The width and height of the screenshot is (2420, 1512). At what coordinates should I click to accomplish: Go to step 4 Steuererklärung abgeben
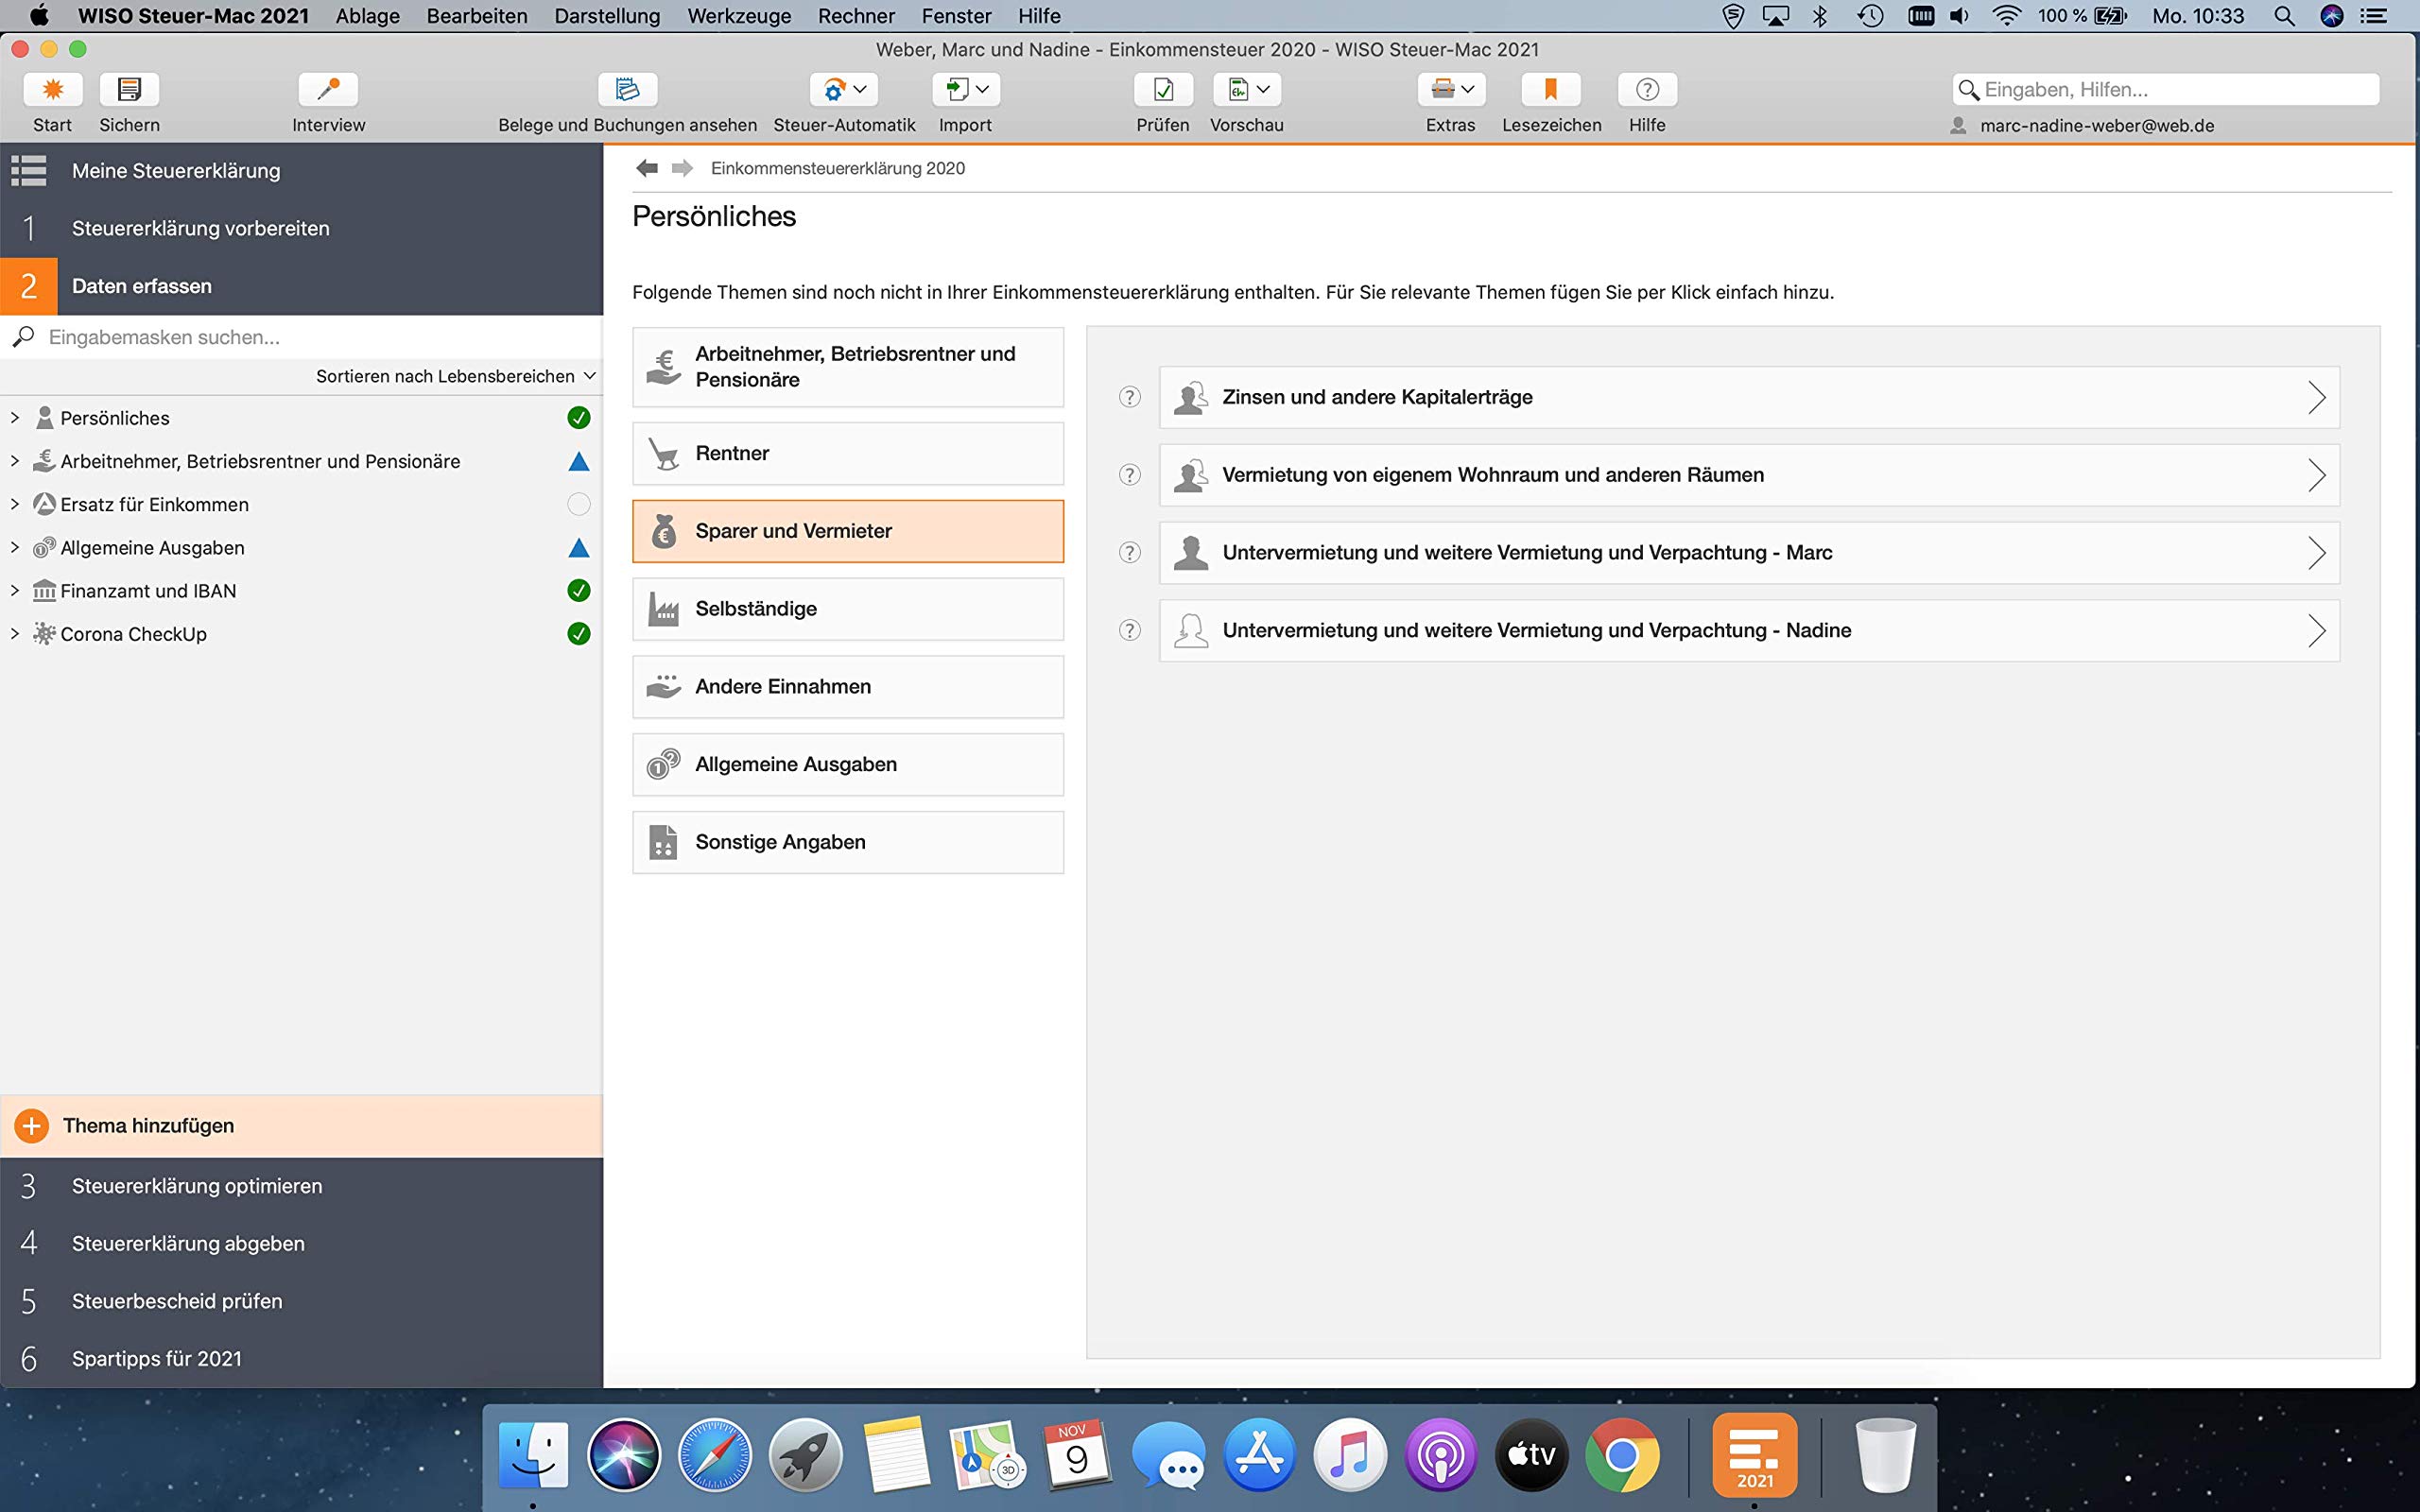coord(301,1244)
